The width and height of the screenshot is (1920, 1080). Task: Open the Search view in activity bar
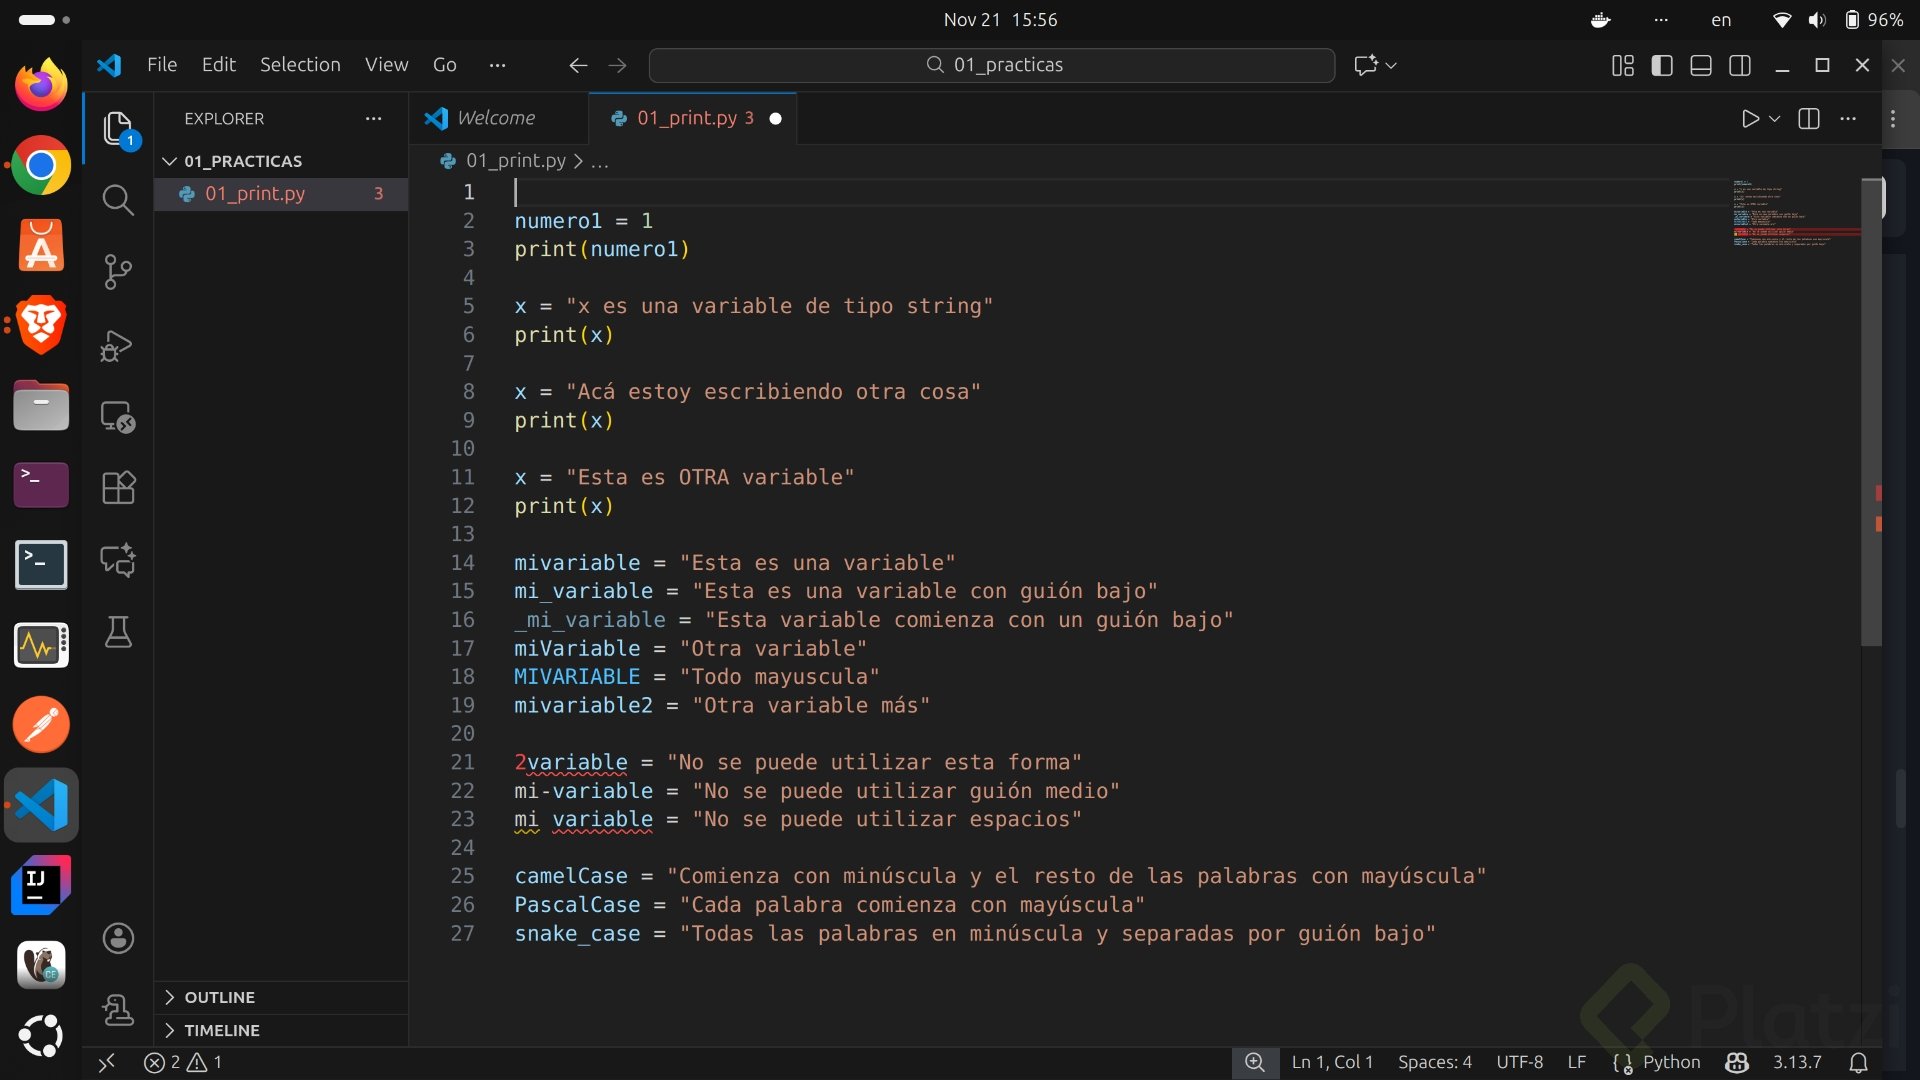click(118, 200)
